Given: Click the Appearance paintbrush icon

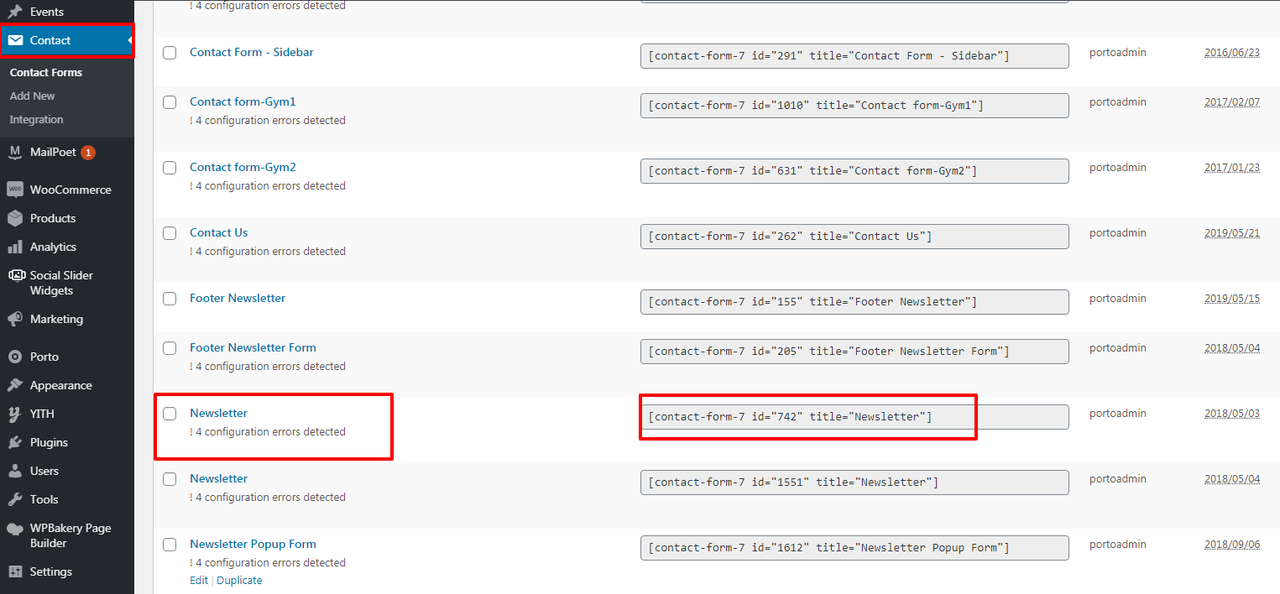Looking at the screenshot, I should [15, 386].
